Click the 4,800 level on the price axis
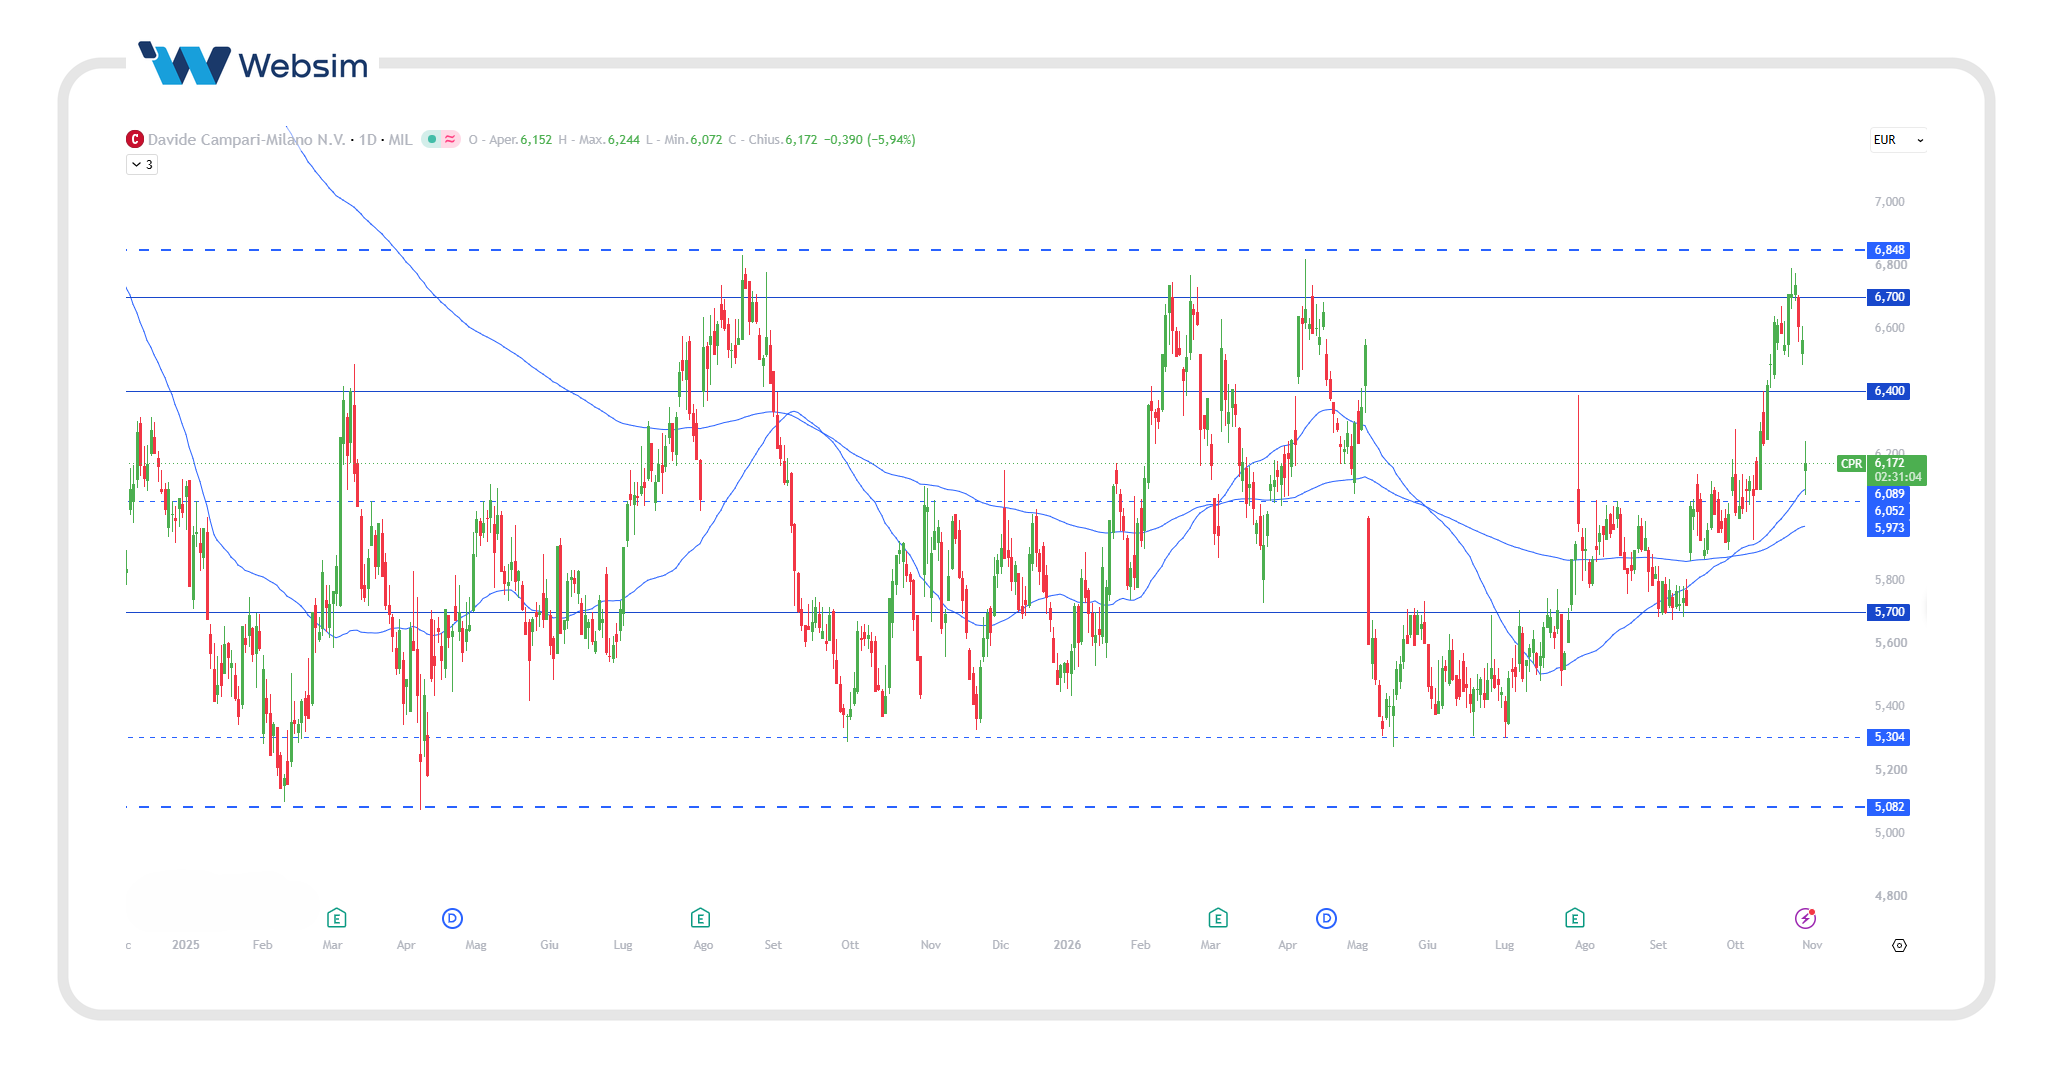Screen dimensions: 2053x1078 (x=1890, y=896)
